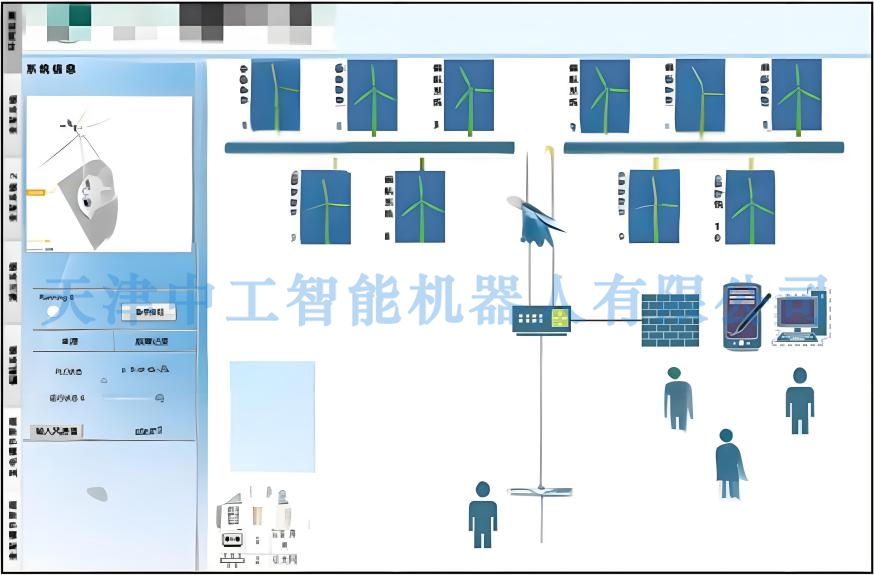874x575 pixels.
Task: Click the blue 3D wind turbine icon in the center
Action: tap(536, 220)
